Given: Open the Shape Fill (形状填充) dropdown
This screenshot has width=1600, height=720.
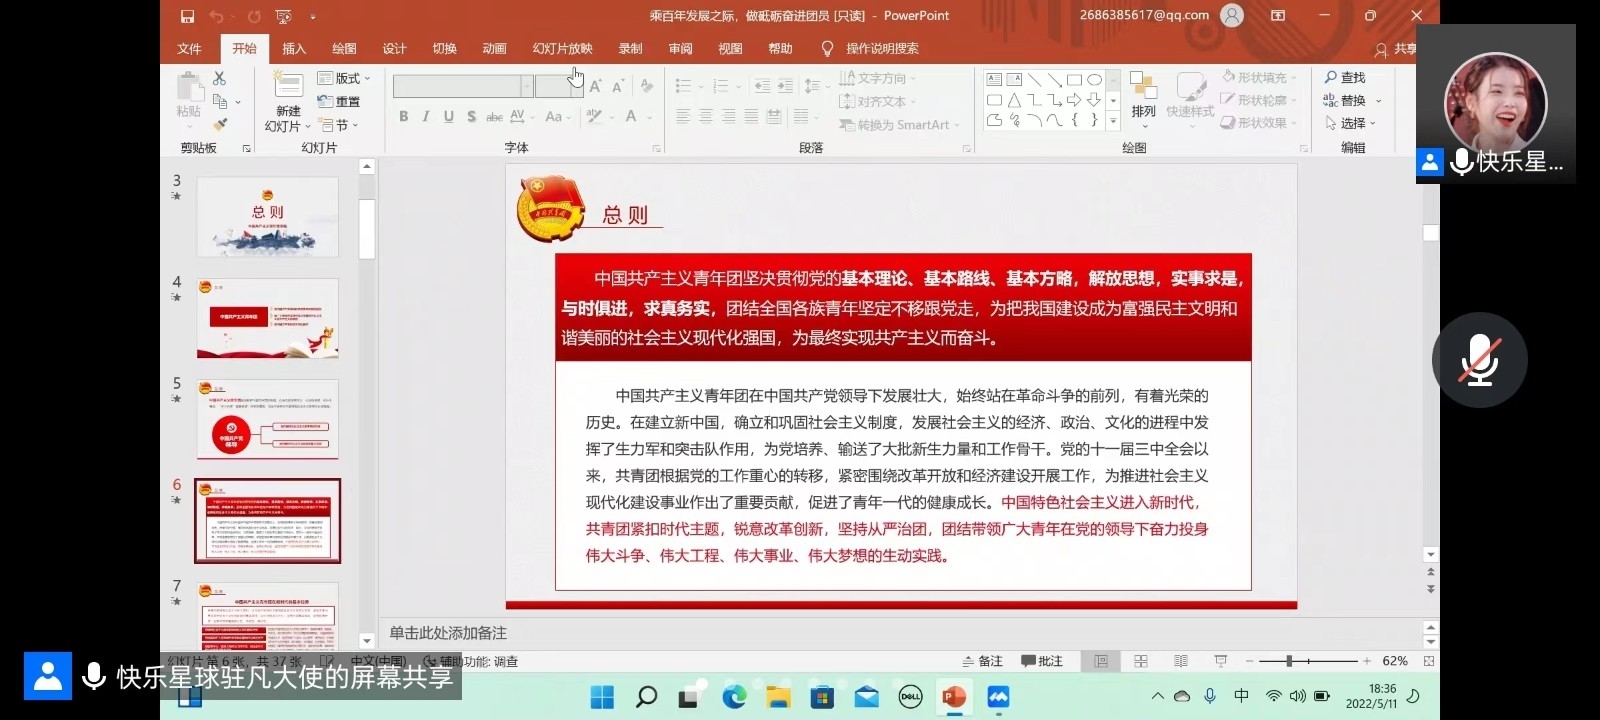Looking at the screenshot, I should [x=1260, y=77].
